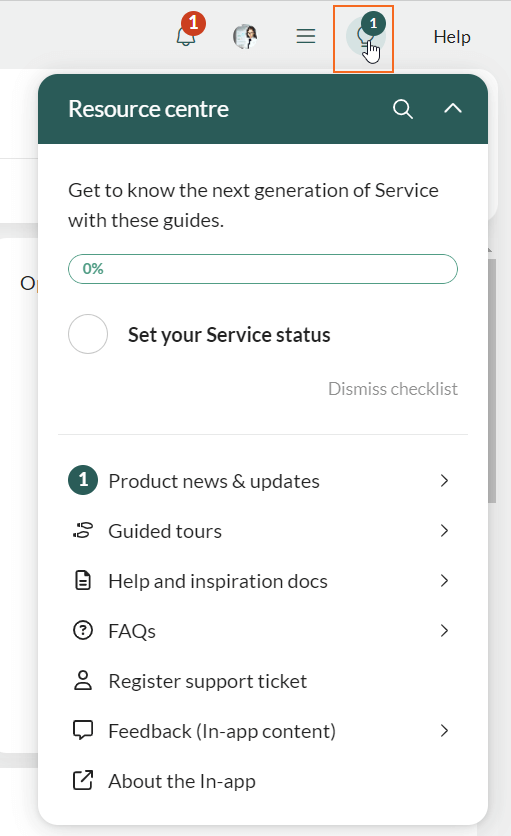
Task: Open the hamburger menu icon
Action: coord(306,36)
